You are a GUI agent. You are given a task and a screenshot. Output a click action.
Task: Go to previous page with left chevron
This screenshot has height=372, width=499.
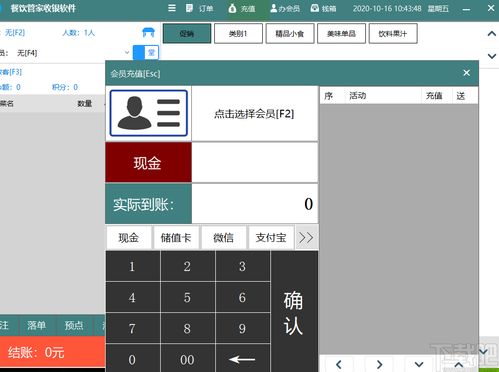(x=339, y=364)
